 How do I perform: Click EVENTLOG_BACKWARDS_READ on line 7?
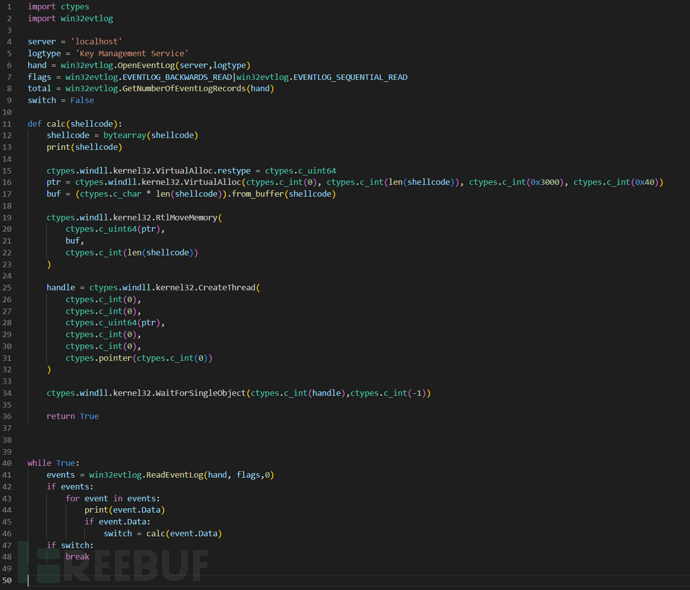pos(177,77)
